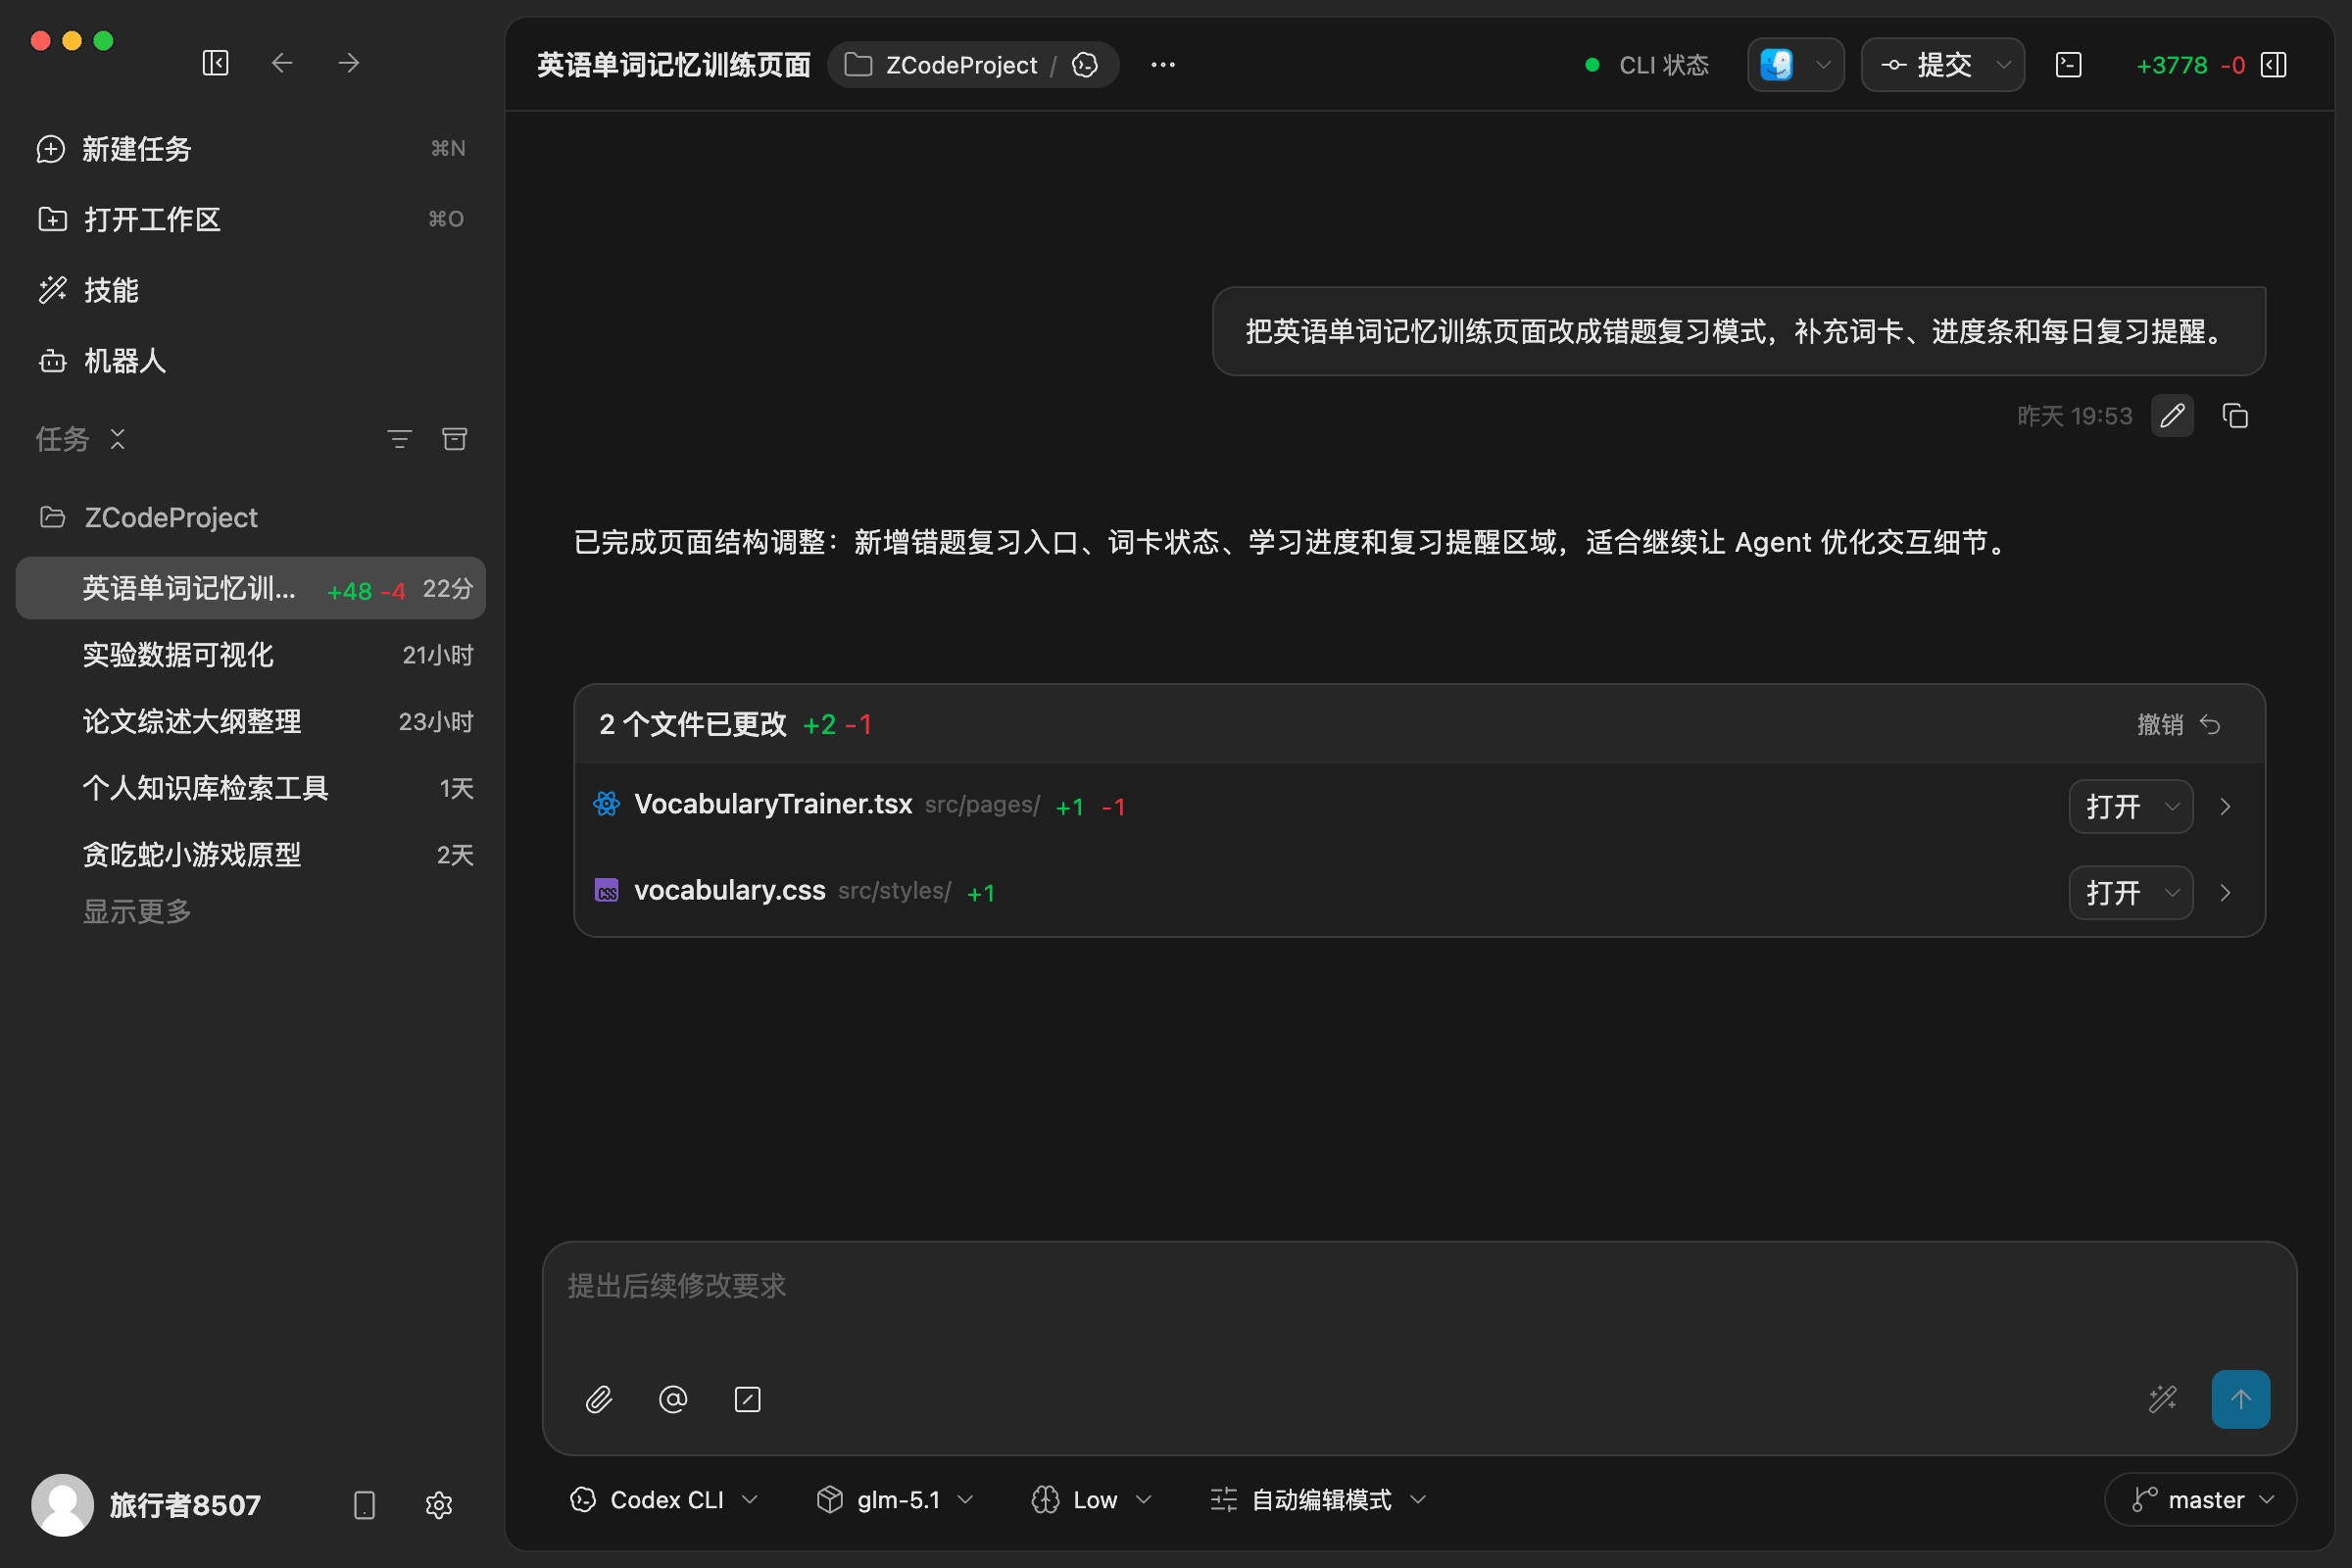Copy the message with copy icon
2352x1568 pixels.
coord(2235,415)
